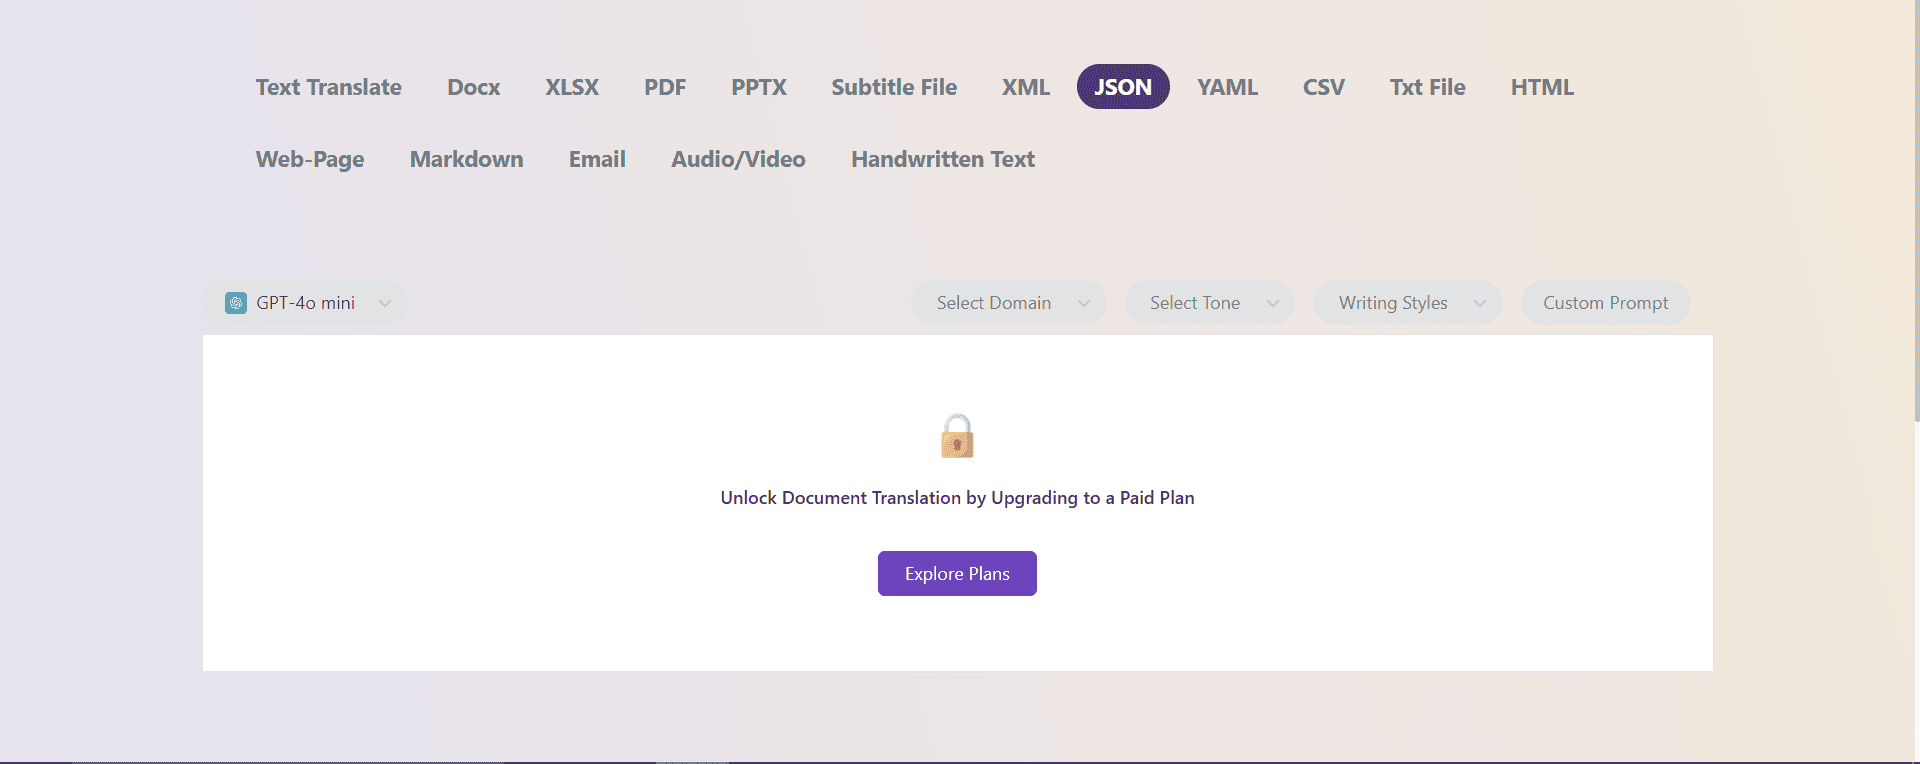Viewport: 1920px width, 764px height.
Task: Select the Docx tab
Action: click(x=473, y=87)
